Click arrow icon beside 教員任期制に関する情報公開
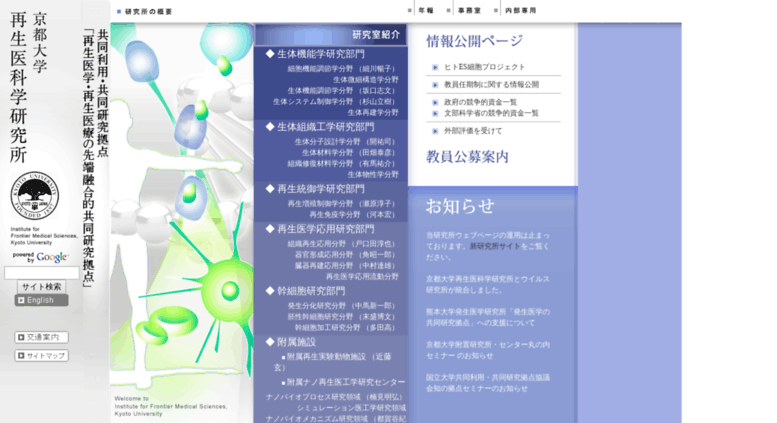 (x=435, y=85)
